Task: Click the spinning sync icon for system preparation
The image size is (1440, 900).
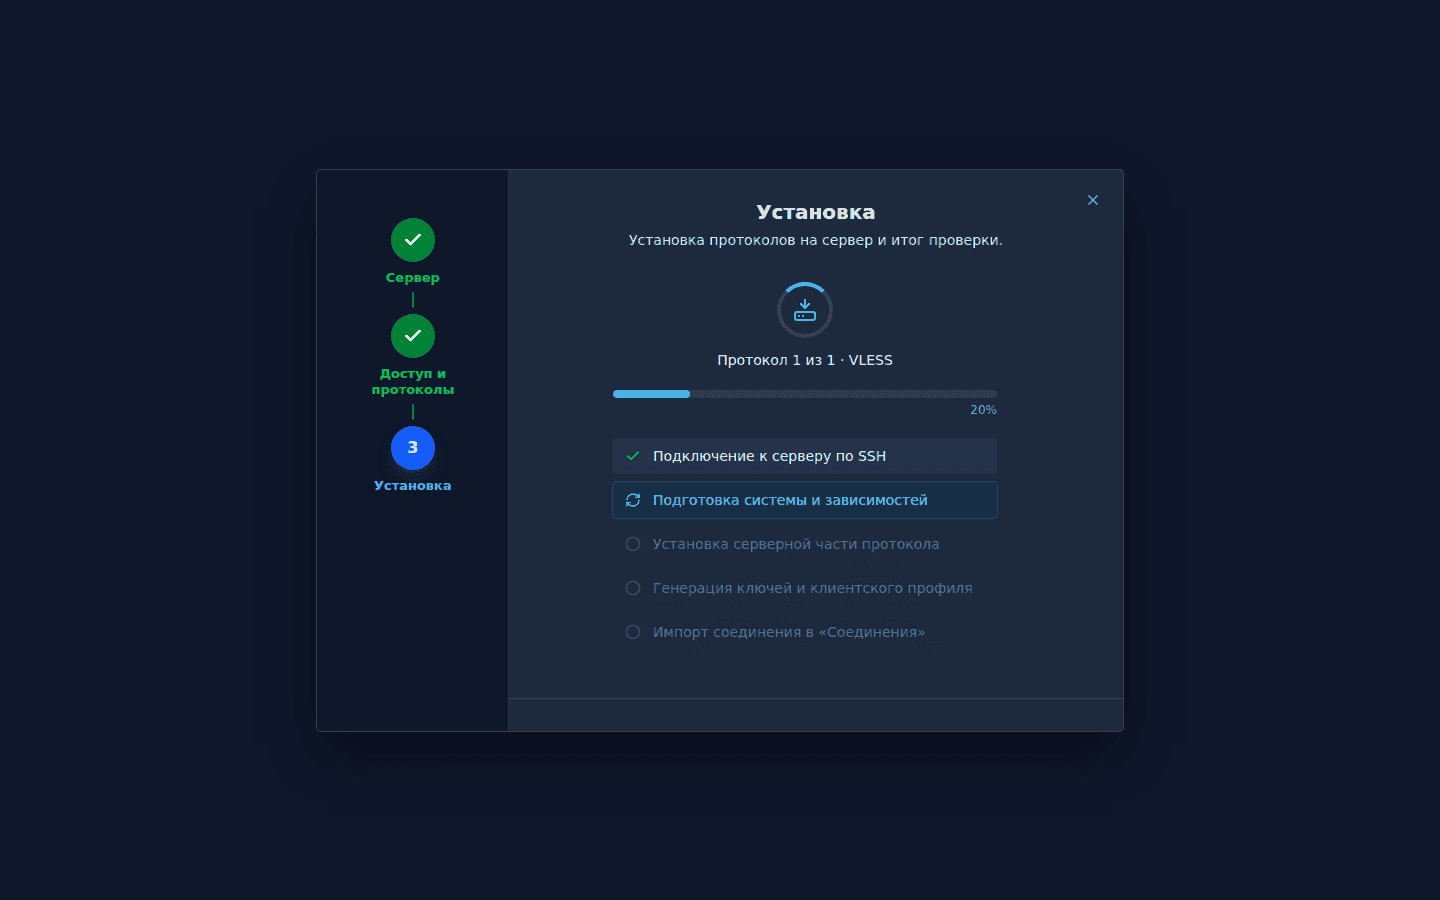Action: 633,500
